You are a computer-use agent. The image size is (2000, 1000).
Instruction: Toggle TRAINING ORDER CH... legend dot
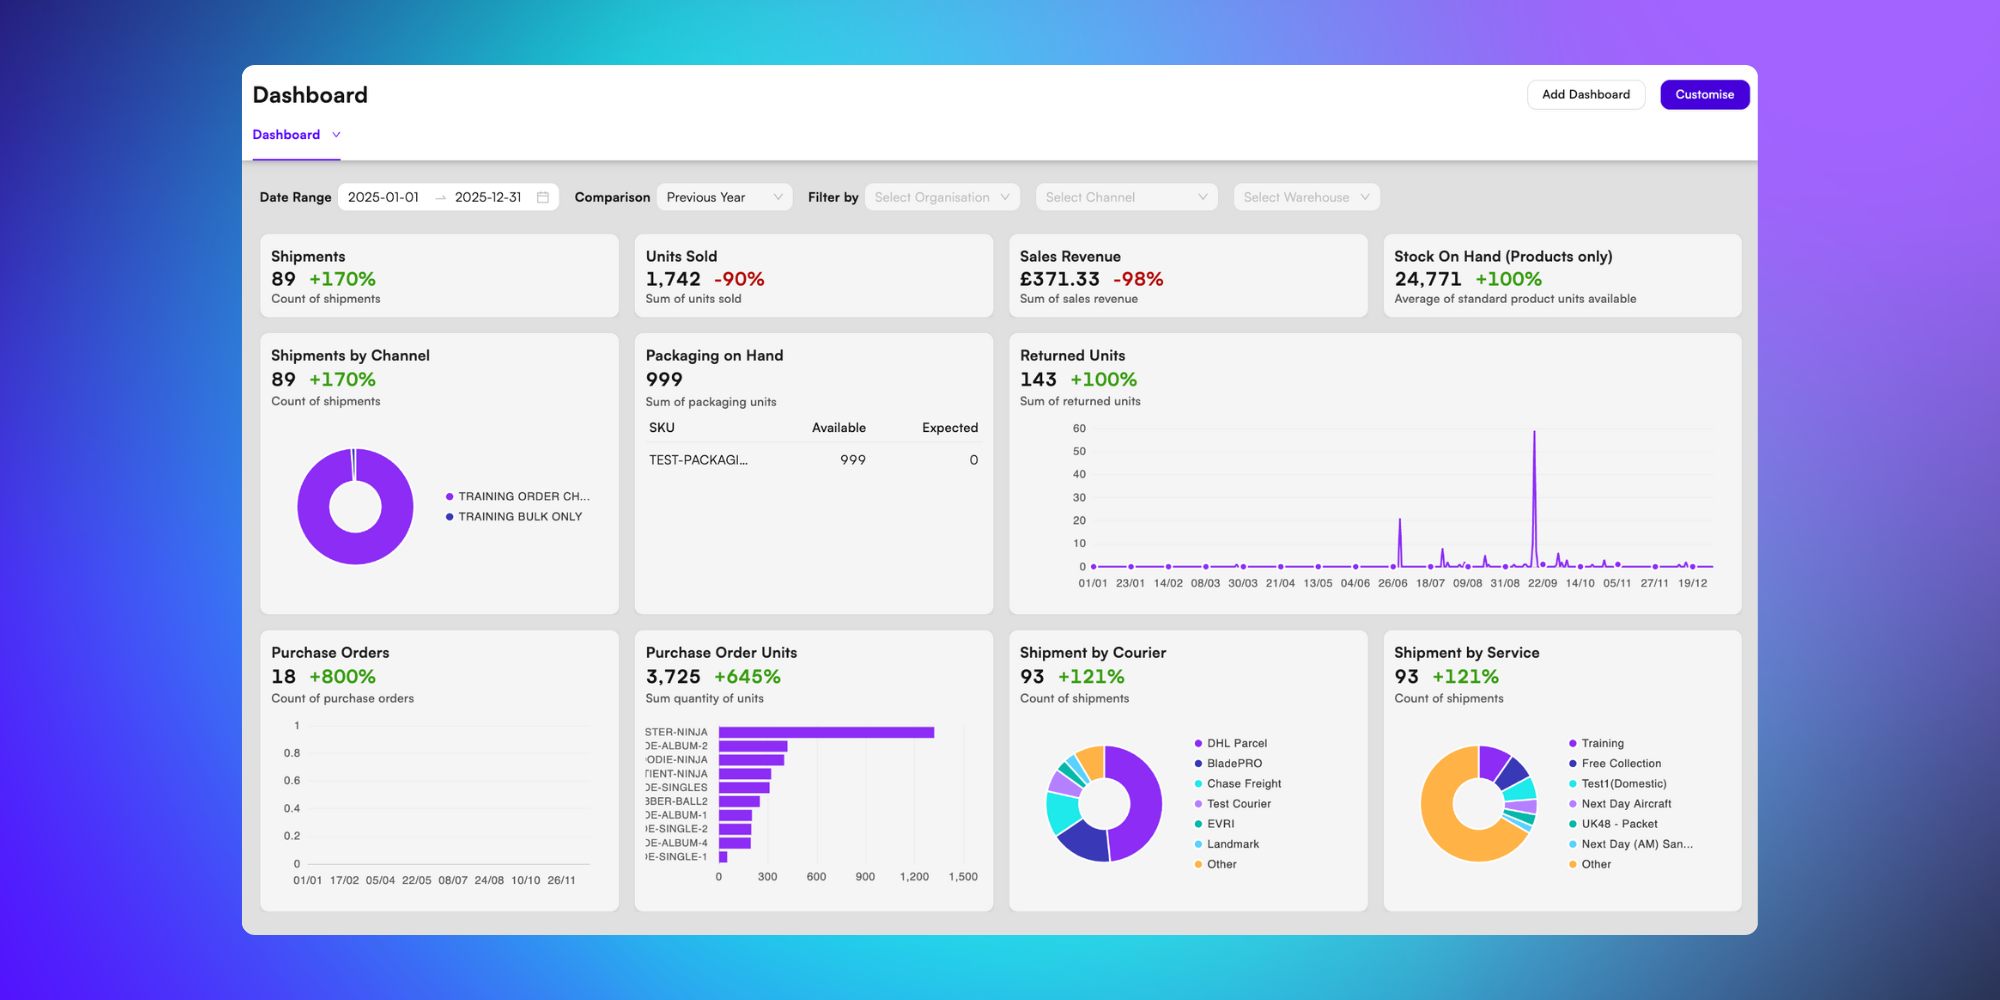(x=450, y=497)
